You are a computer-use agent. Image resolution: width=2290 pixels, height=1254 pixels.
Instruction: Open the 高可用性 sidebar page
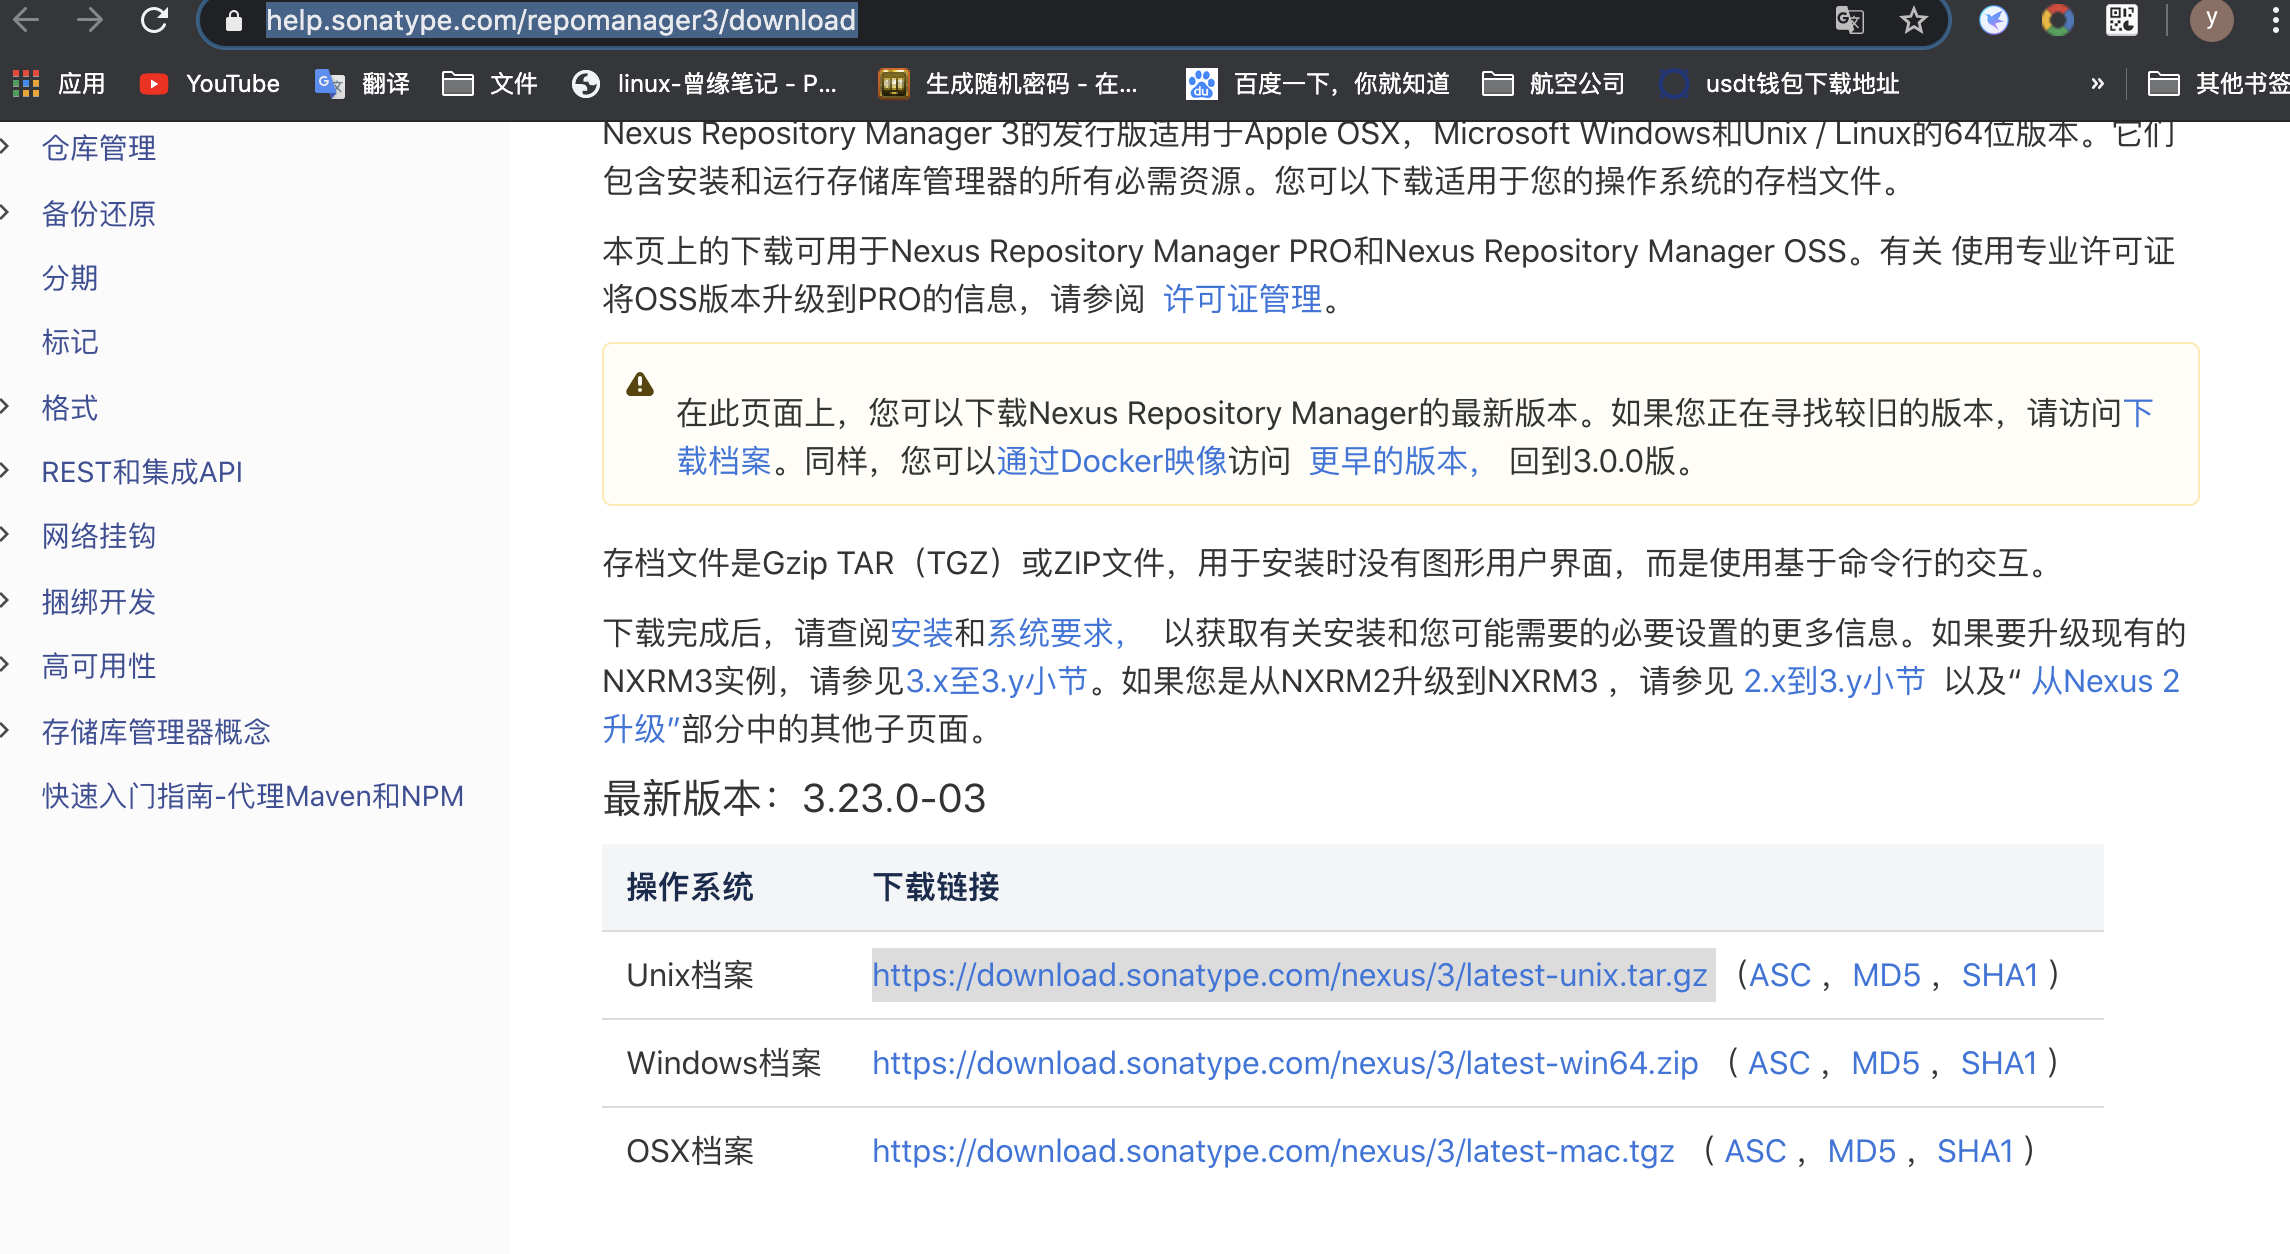(x=99, y=665)
